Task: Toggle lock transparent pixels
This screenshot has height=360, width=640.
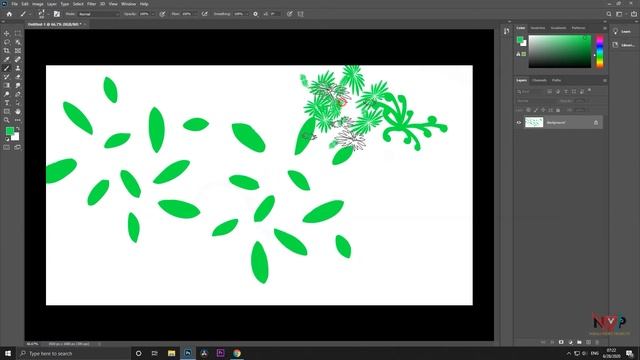Action: pos(529,110)
